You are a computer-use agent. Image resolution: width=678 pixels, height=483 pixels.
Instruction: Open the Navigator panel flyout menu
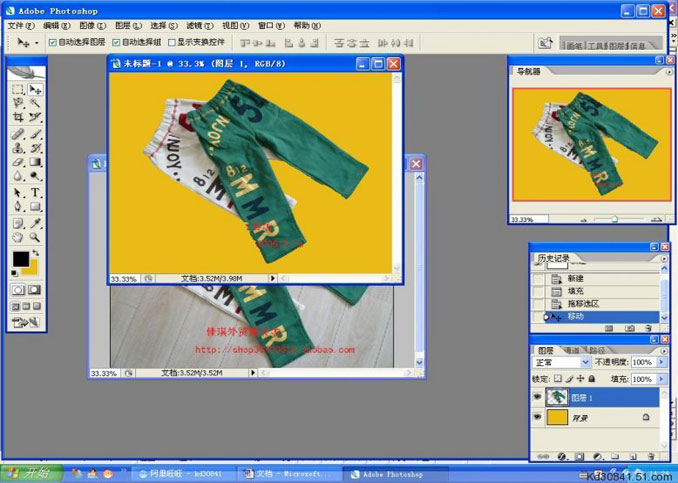coord(669,72)
